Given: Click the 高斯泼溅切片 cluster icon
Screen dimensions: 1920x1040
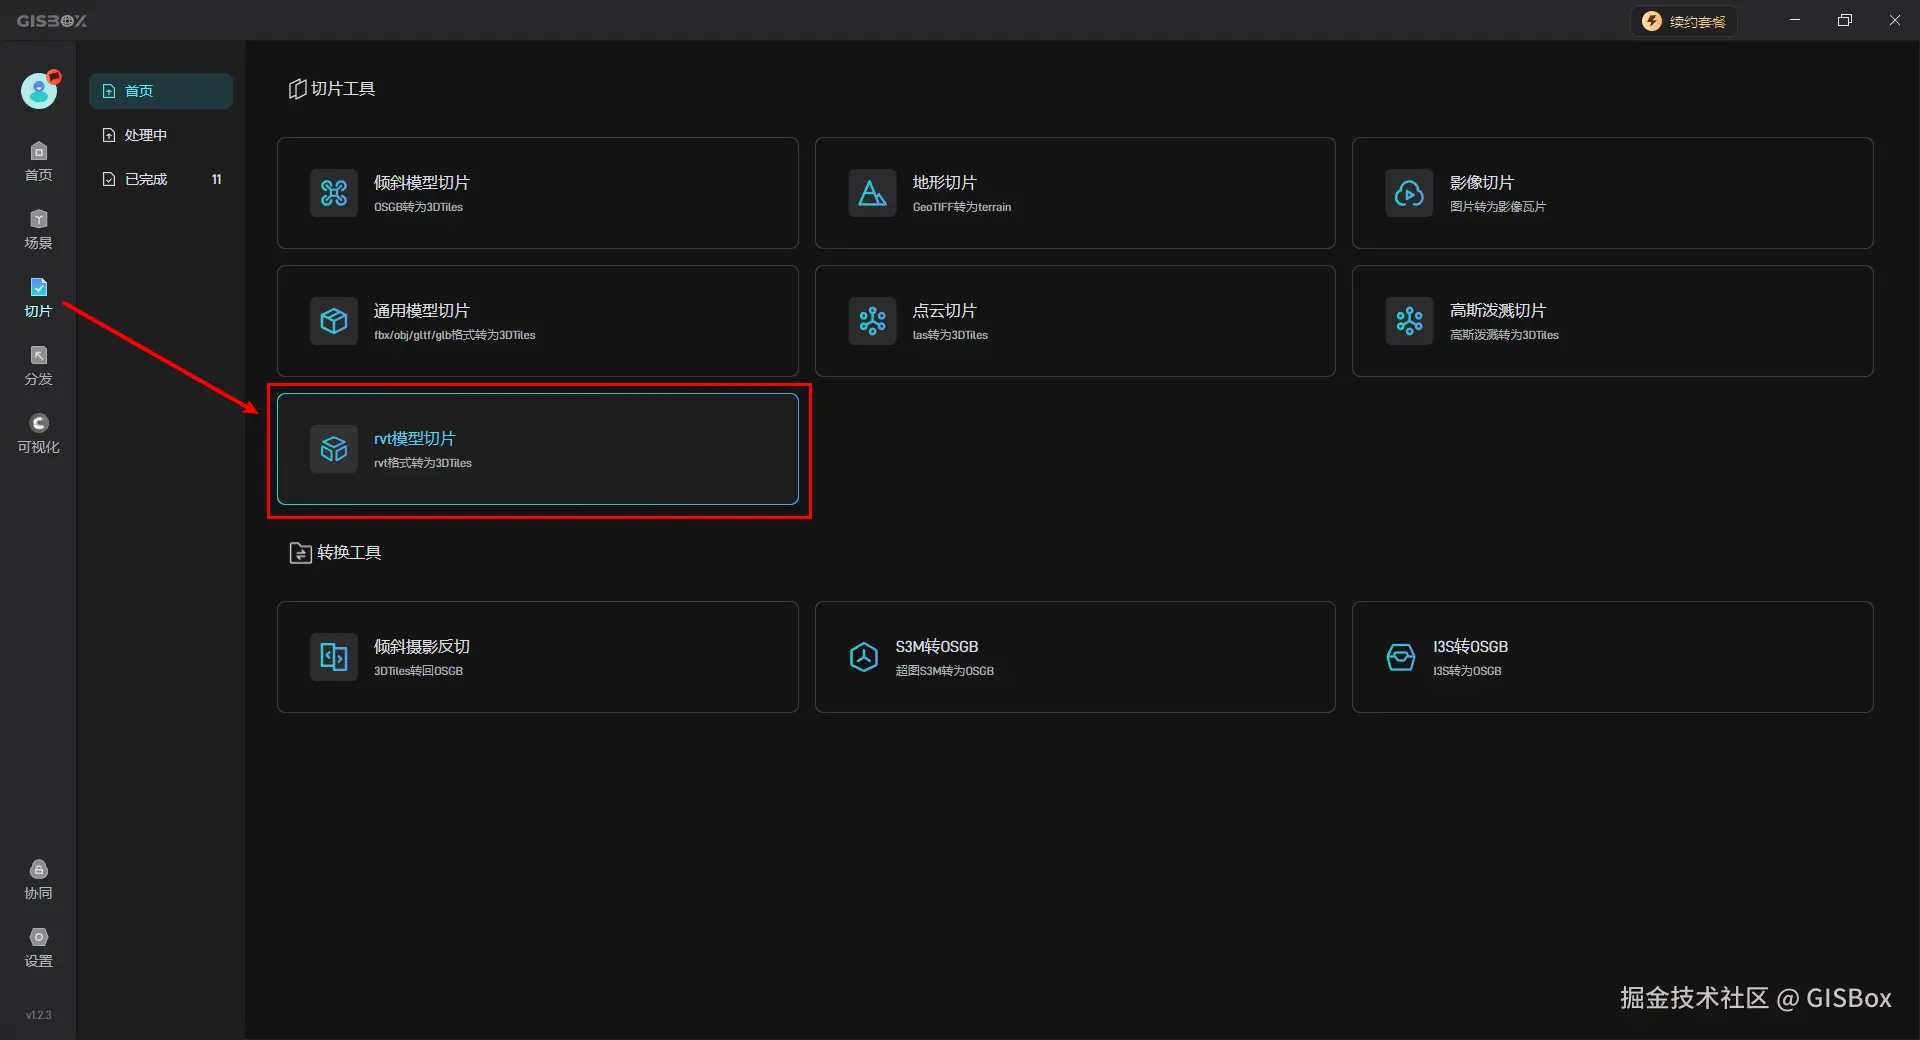Looking at the screenshot, I should coord(1409,321).
